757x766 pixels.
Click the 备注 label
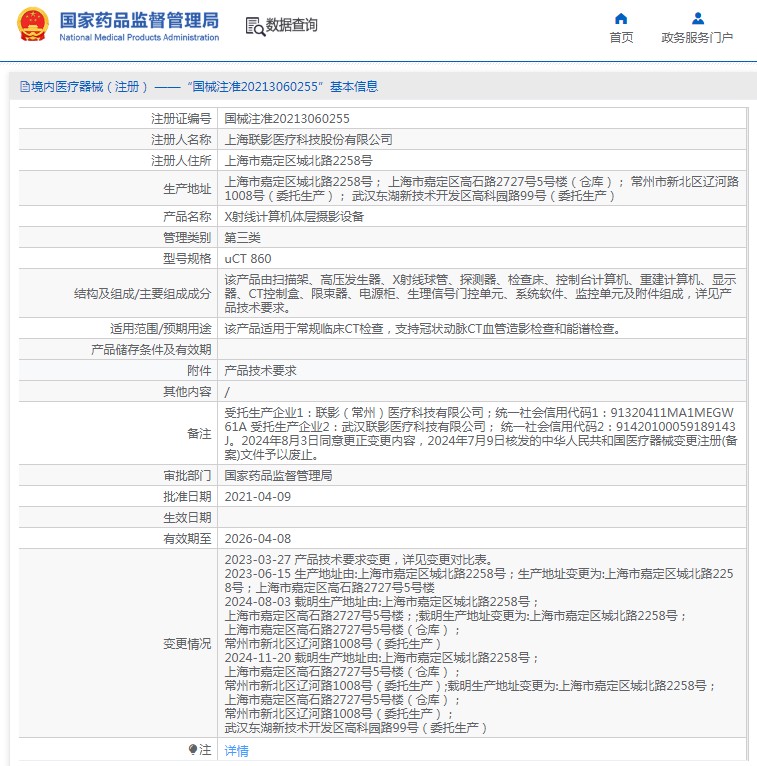click(199, 434)
